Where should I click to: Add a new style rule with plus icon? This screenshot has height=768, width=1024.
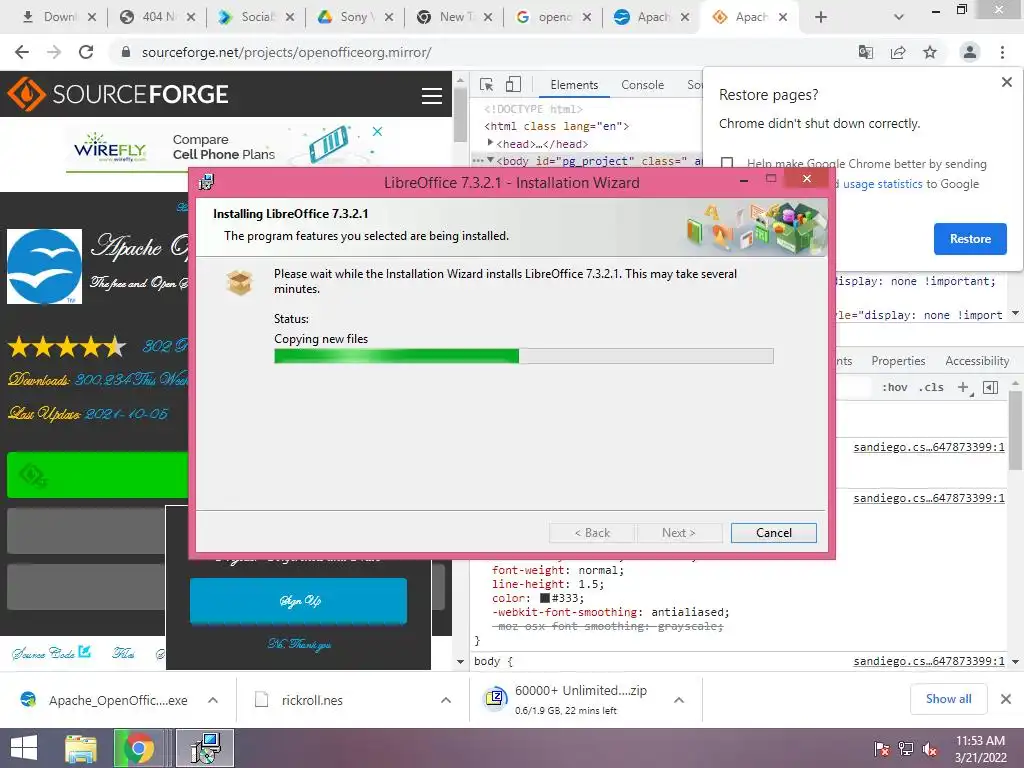point(963,387)
